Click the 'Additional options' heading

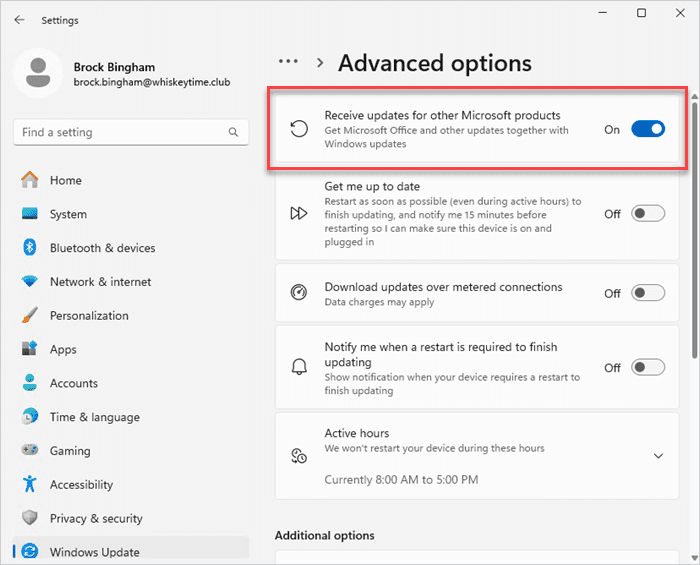pyautogui.click(x=325, y=535)
